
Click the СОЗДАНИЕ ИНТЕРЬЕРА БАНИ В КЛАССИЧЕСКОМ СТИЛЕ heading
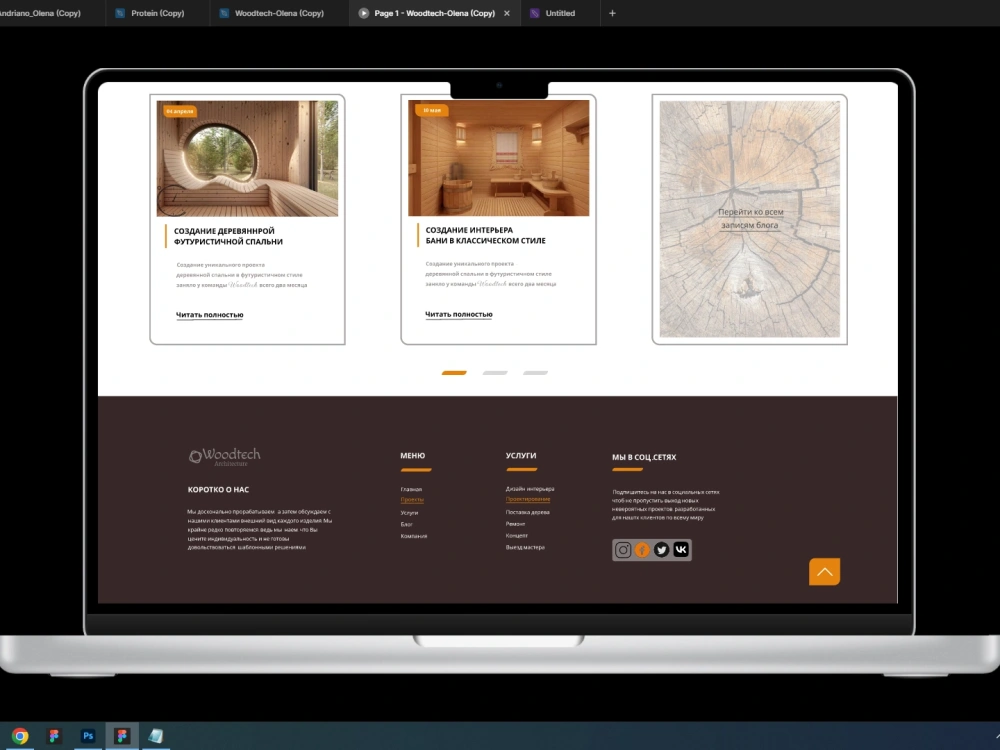[485, 235]
